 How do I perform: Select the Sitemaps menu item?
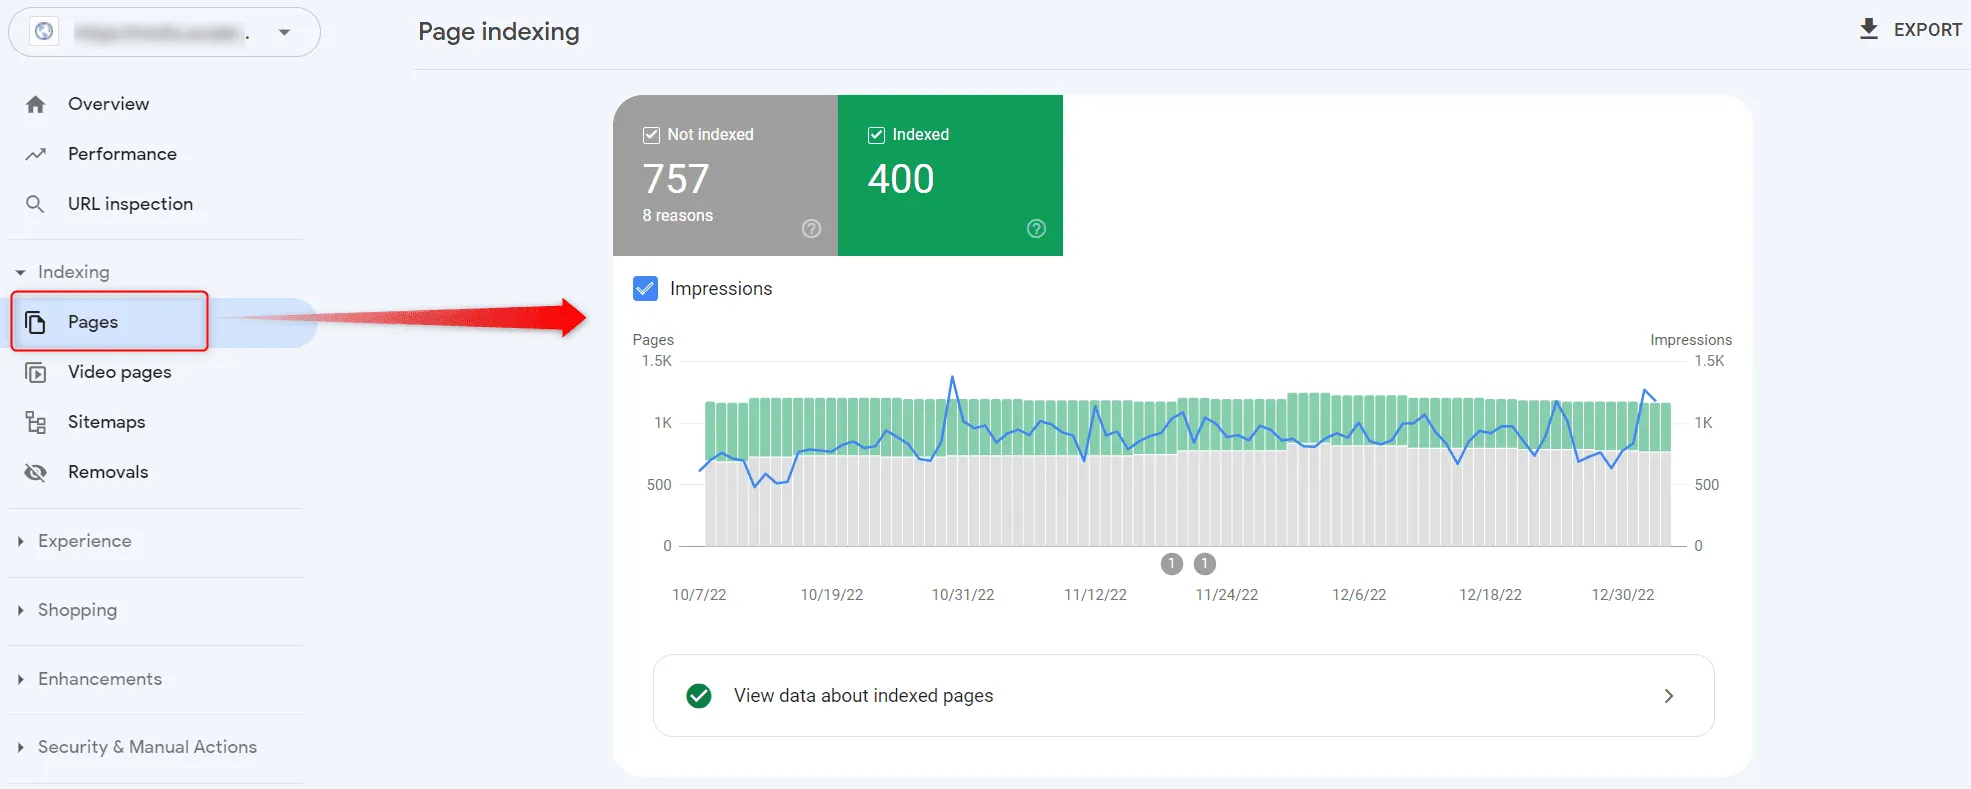click(106, 422)
